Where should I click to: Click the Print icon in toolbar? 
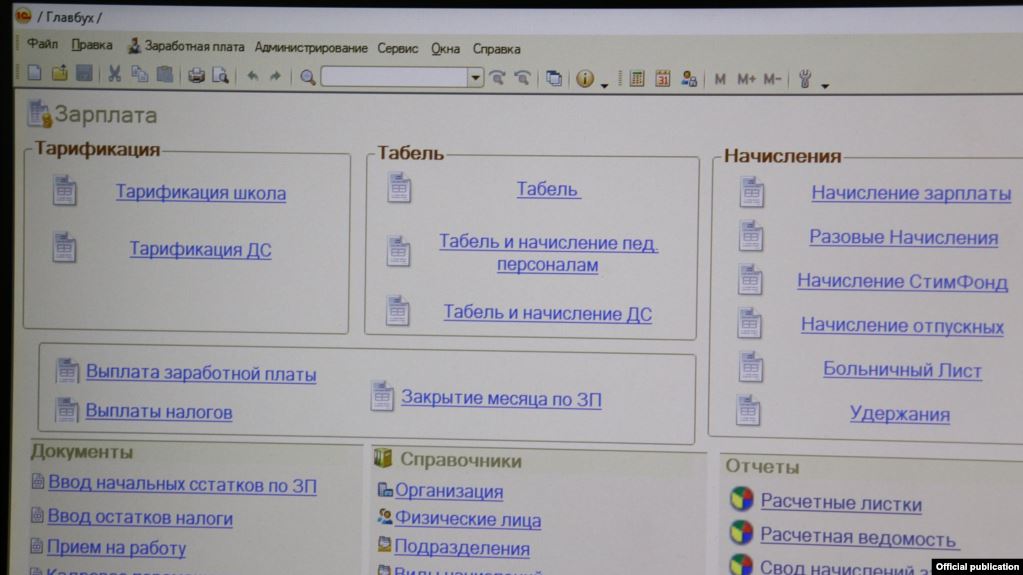tap(196, 76)
